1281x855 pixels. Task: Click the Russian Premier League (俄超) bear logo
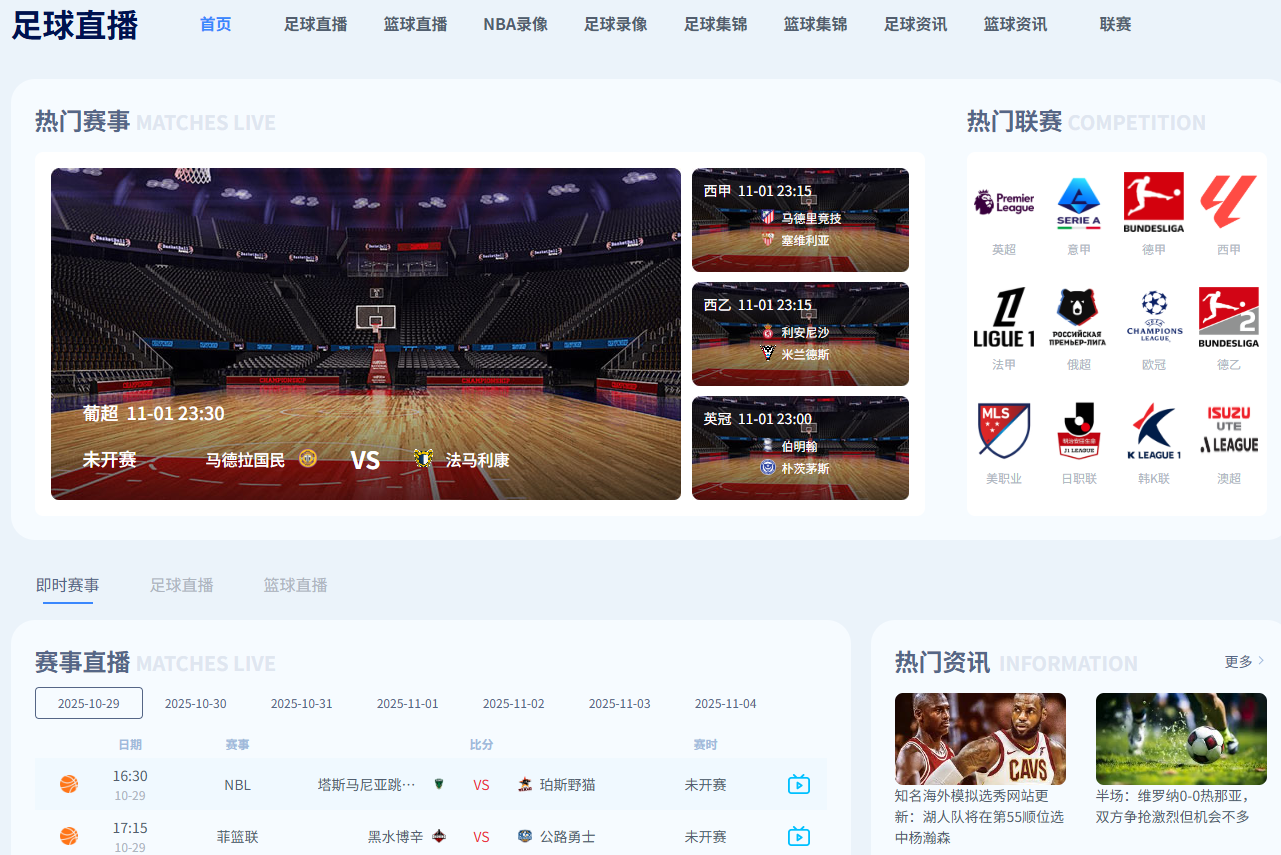pos(1078,318)
